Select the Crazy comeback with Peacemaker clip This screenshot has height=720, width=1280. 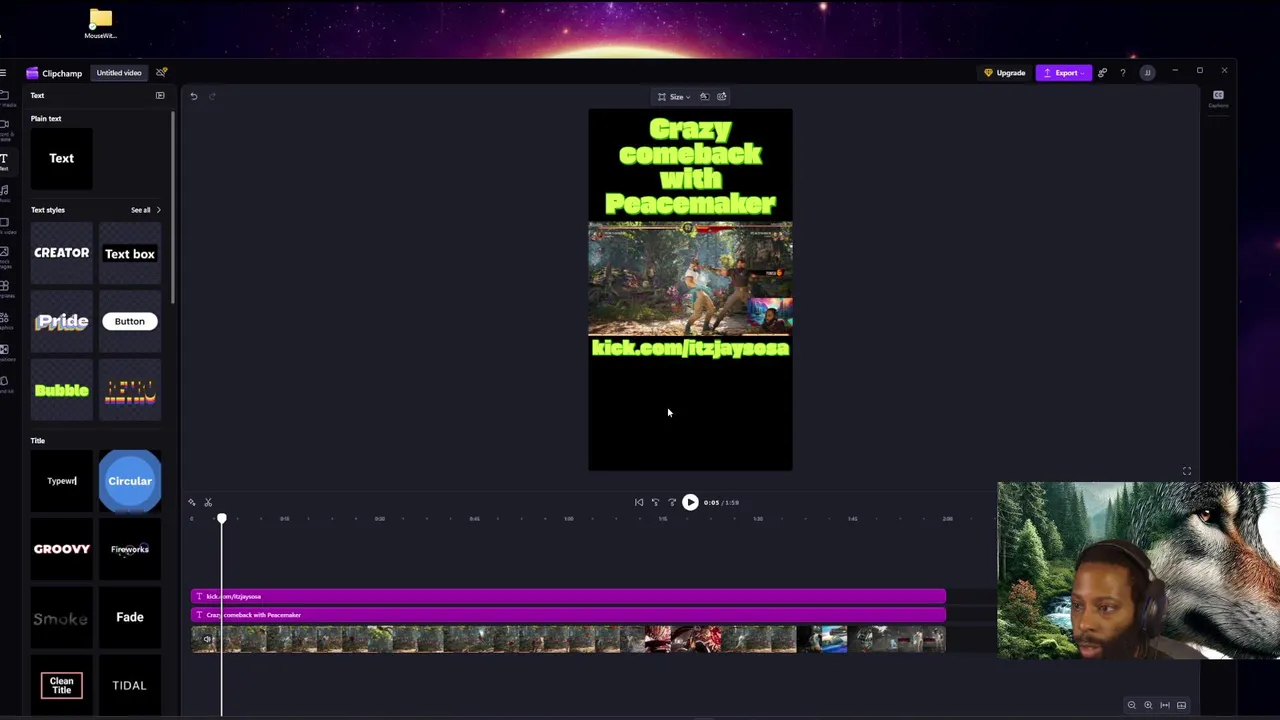tap(568, 614)
